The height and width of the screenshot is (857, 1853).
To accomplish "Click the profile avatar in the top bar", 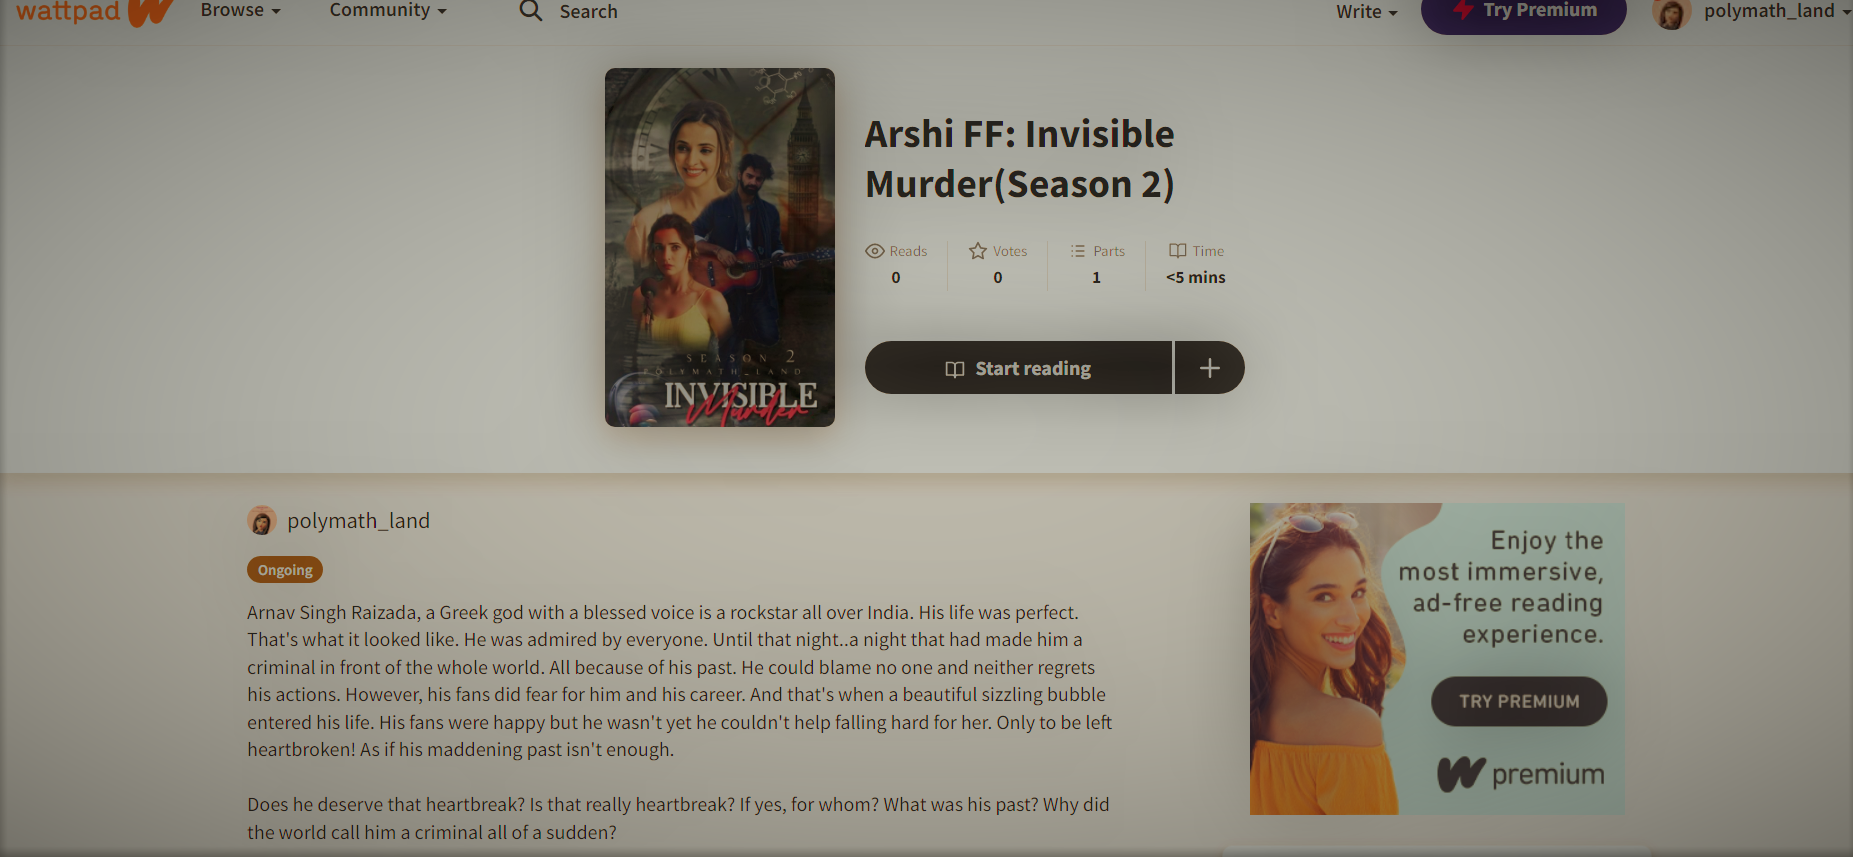I will click(1672, 13).
